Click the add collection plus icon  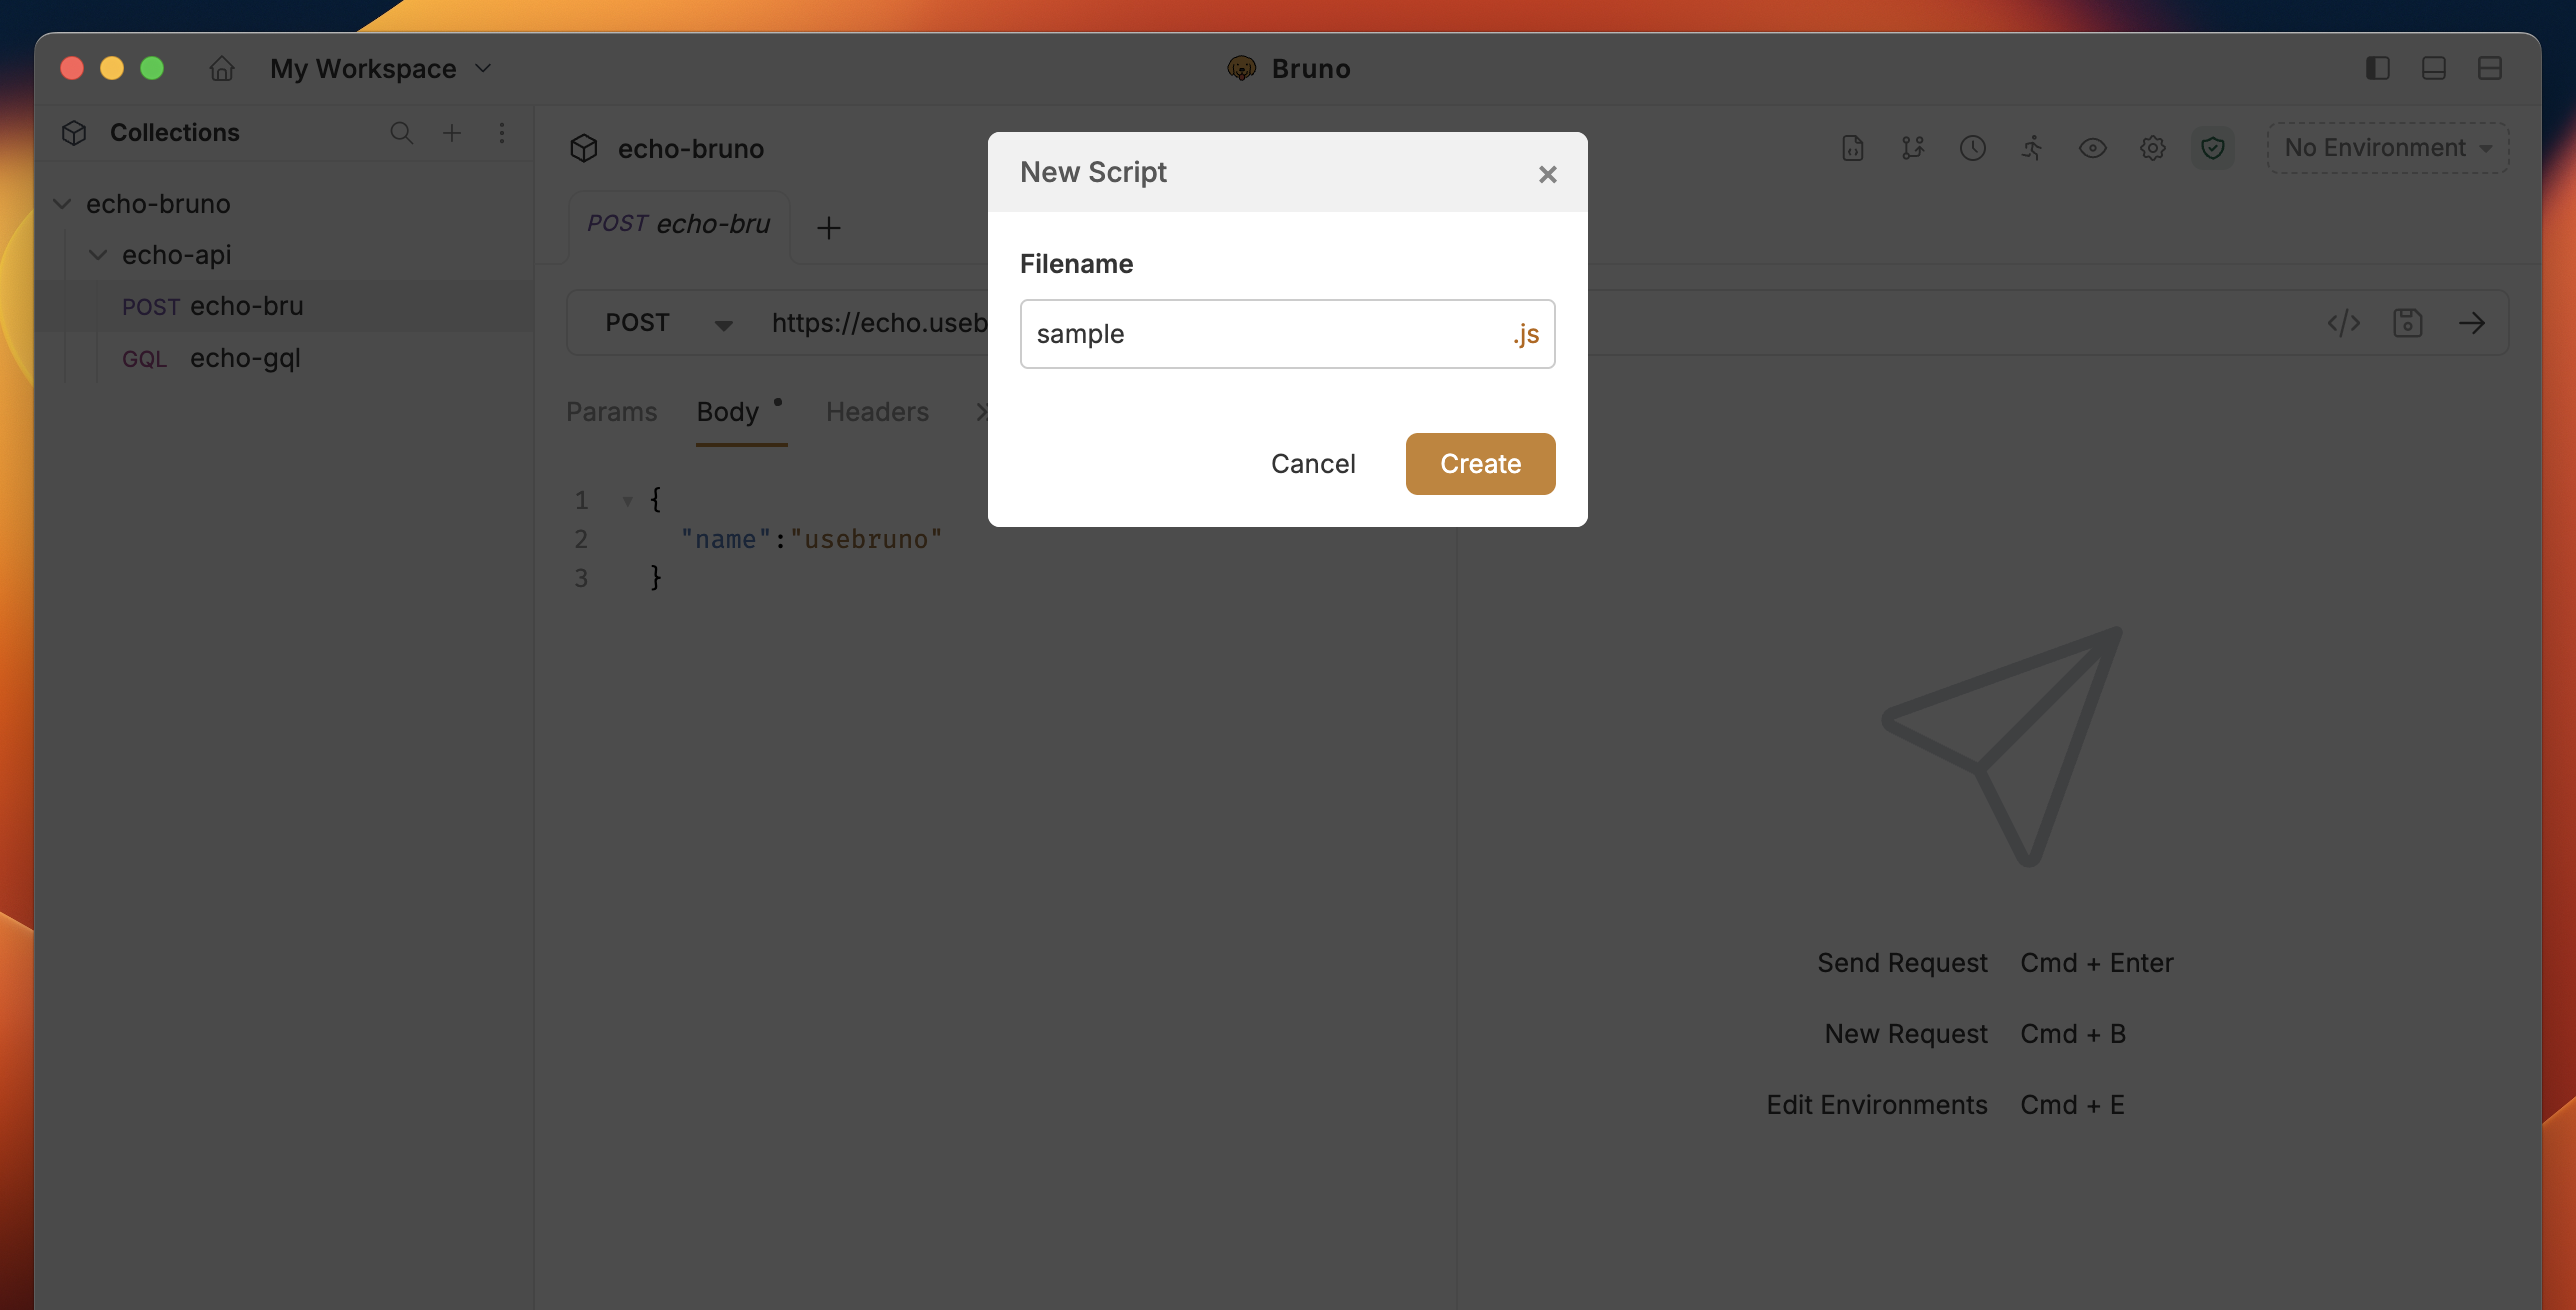(452, 133)
